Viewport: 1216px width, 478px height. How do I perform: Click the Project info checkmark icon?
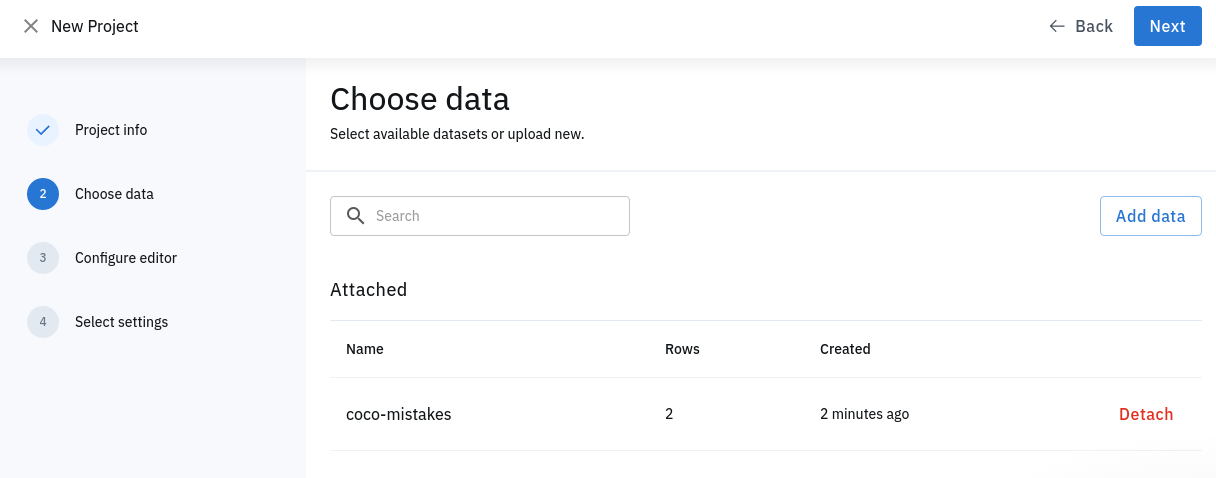pyautogui.click(x=43, y=130)
